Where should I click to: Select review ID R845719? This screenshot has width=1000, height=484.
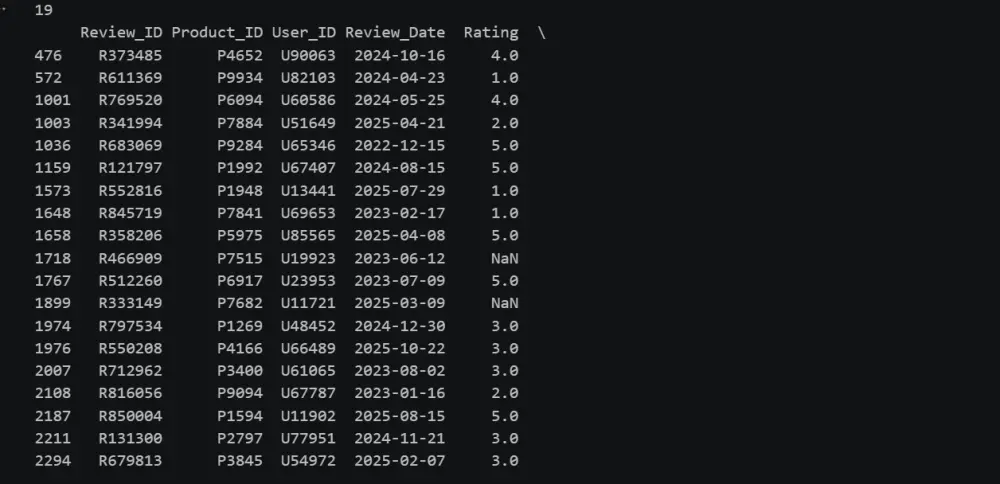[x=130, y=213]
